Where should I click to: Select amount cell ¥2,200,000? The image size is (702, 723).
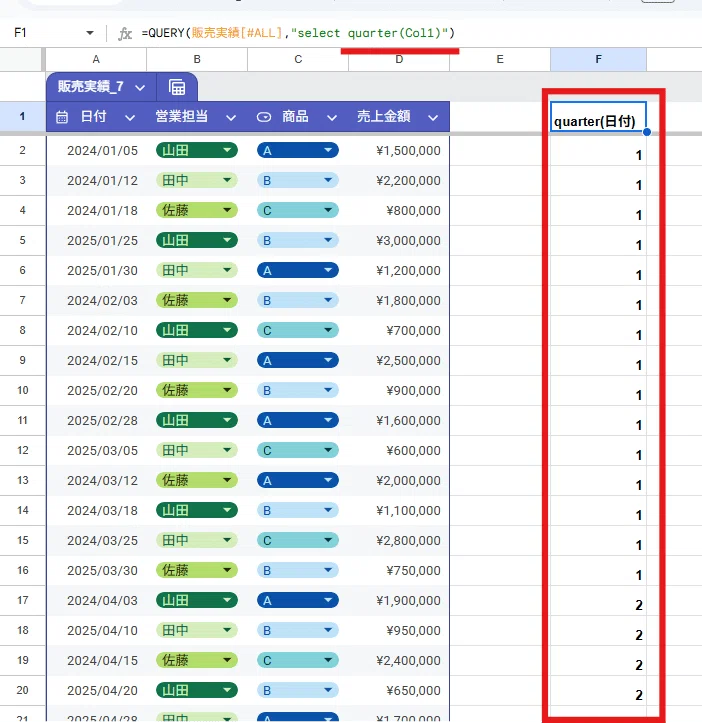tap(399, 180)
